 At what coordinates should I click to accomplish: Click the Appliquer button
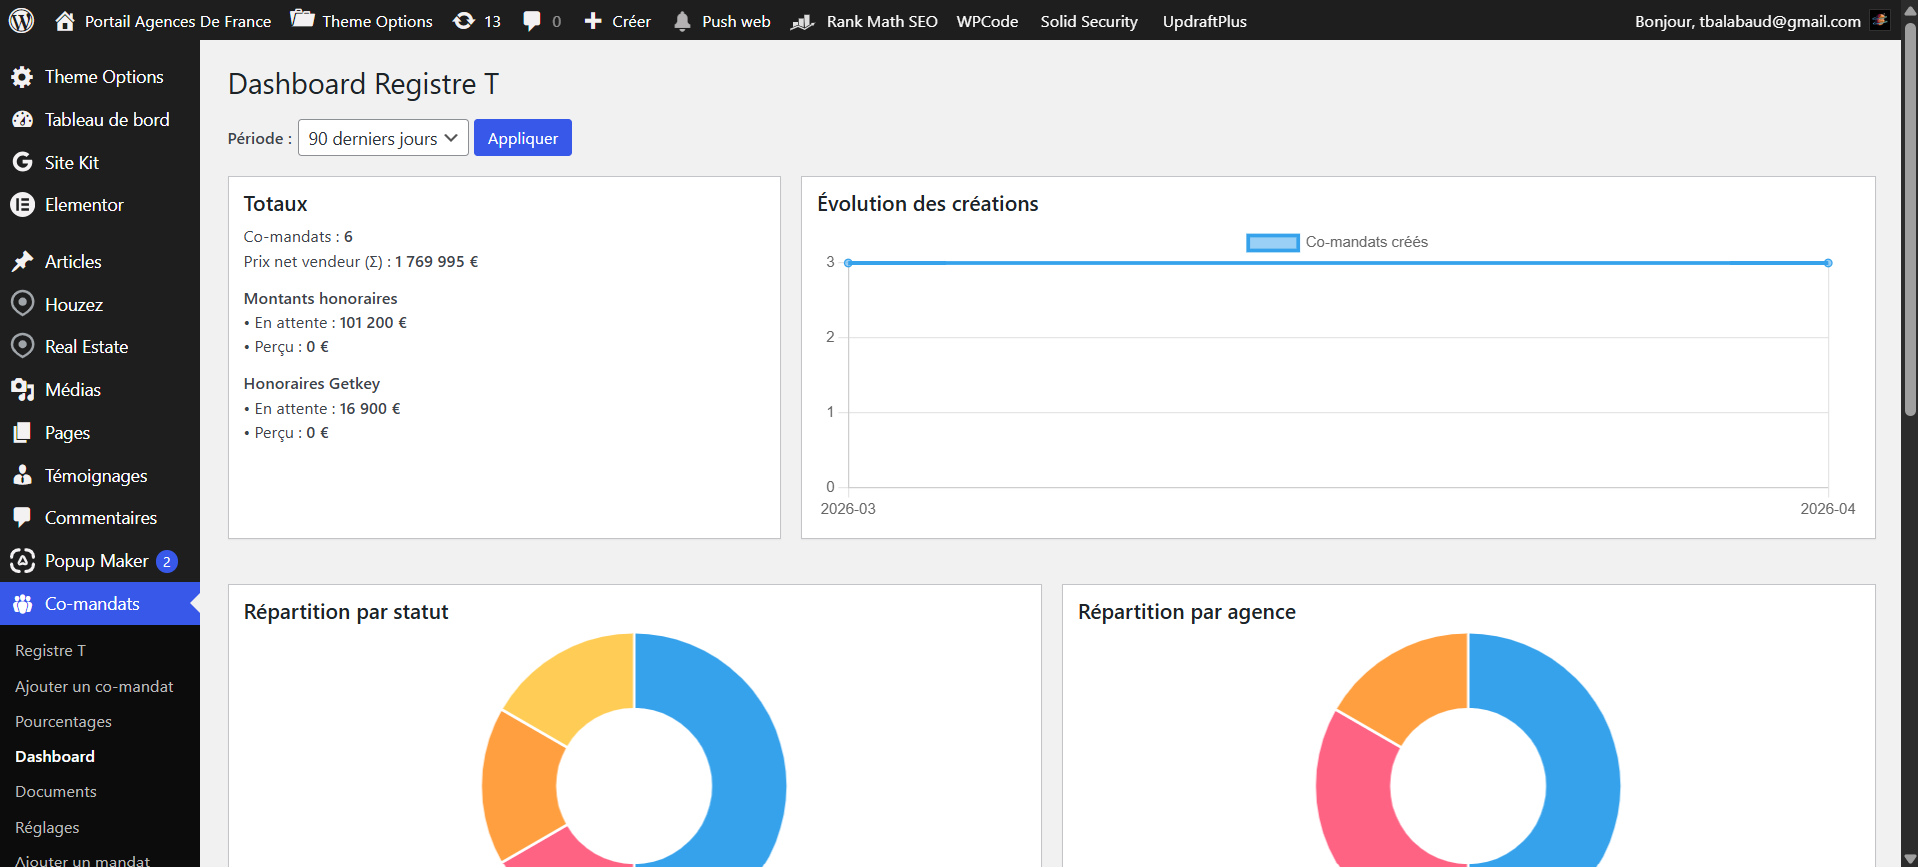point(523,138)
